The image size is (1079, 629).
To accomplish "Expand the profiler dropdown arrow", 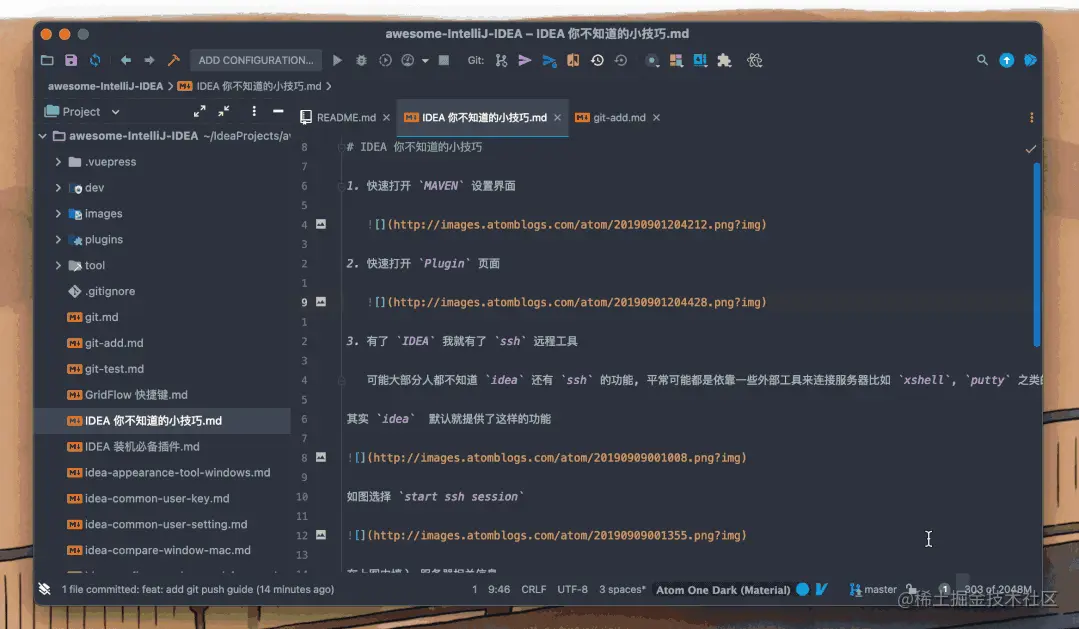I will click(425, 61).
